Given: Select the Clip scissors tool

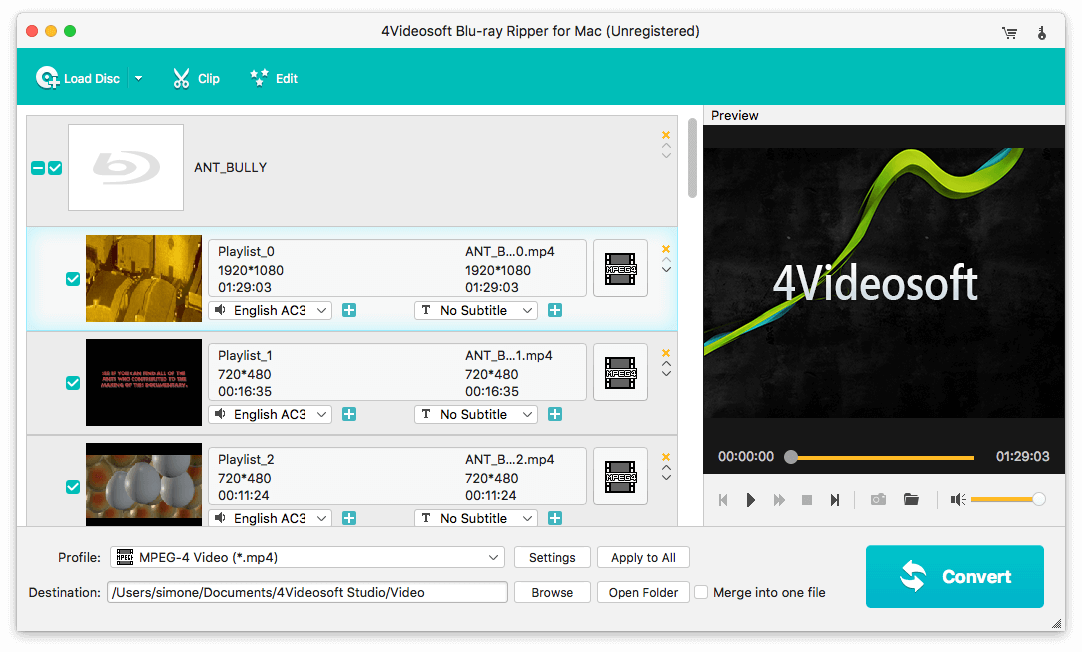Looking at the screenshot, I should click(x=196, y=79).
